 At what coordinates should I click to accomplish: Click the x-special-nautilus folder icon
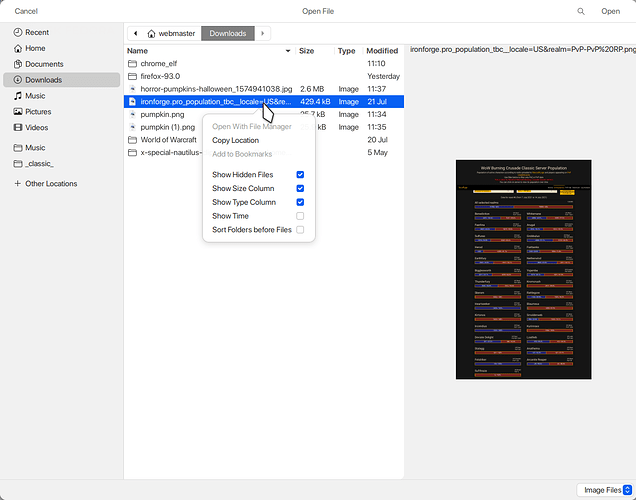(132, 152)
